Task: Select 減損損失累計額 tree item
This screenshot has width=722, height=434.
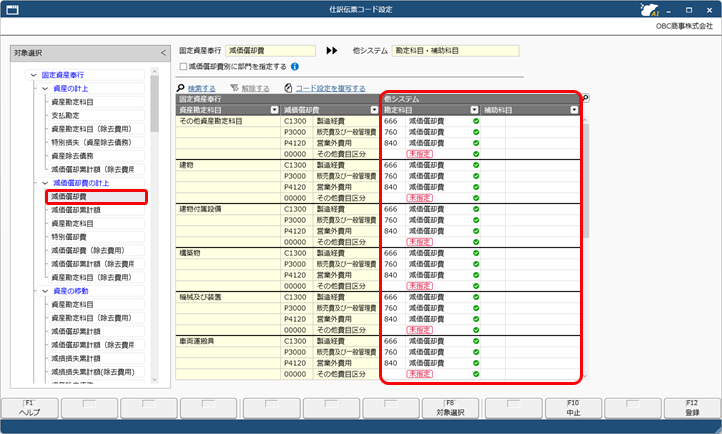Action: [96, 359]
